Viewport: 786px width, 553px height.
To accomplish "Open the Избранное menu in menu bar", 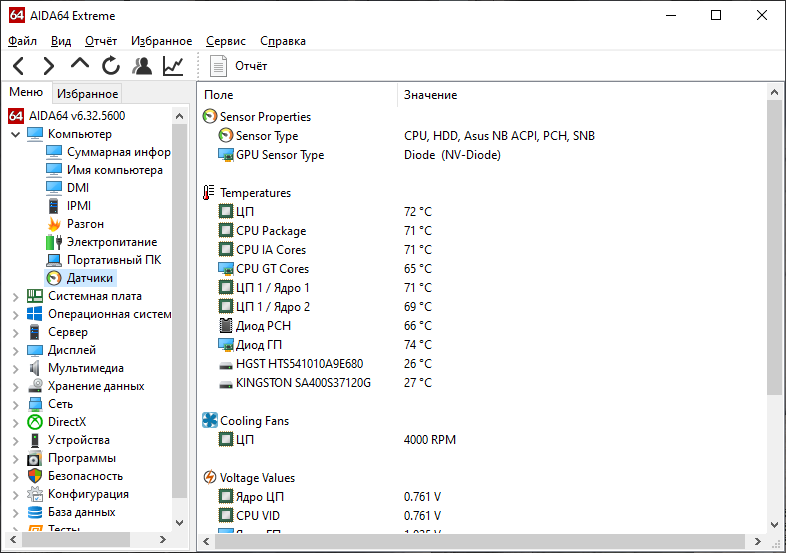I will click(x=161, y=41).
